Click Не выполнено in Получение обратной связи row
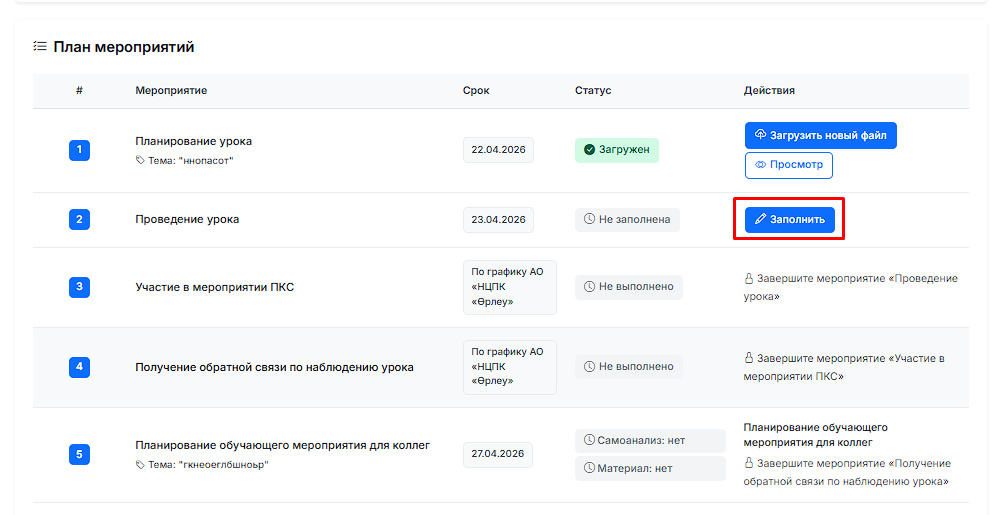The image size is (1006, 515). (x=629, y=367)
